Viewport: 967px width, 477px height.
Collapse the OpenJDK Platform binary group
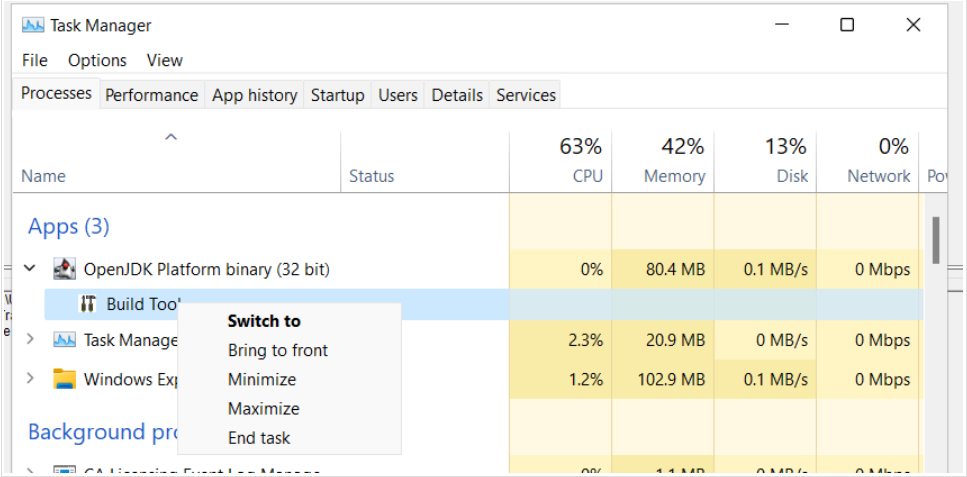pyautogui.click(x=30, y=269)
